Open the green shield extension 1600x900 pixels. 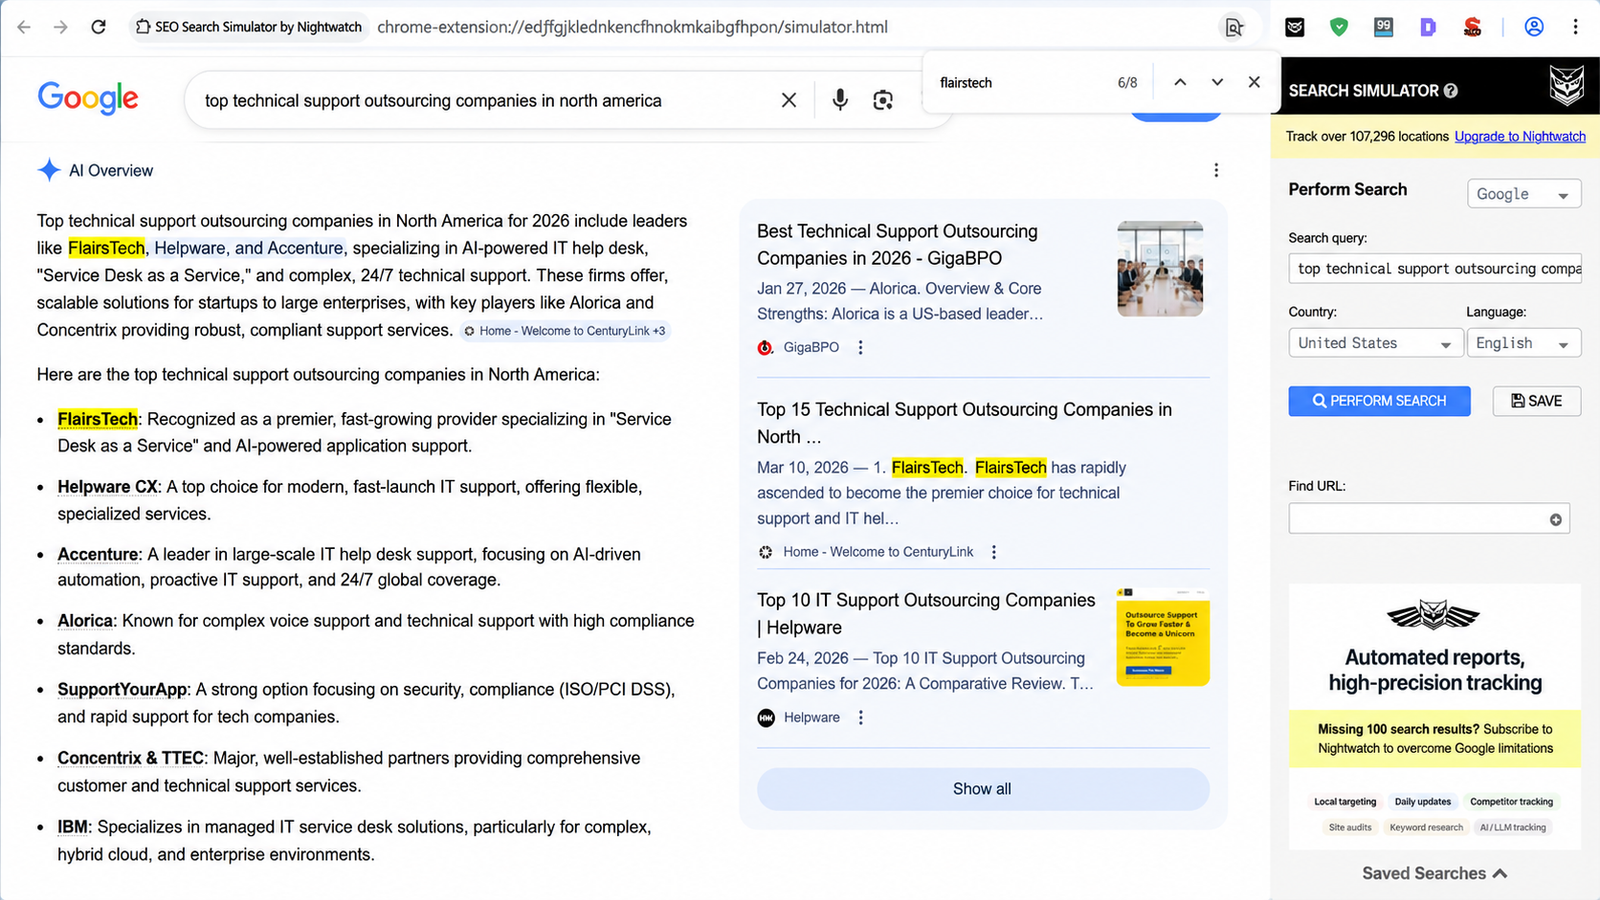[1339, 27]
